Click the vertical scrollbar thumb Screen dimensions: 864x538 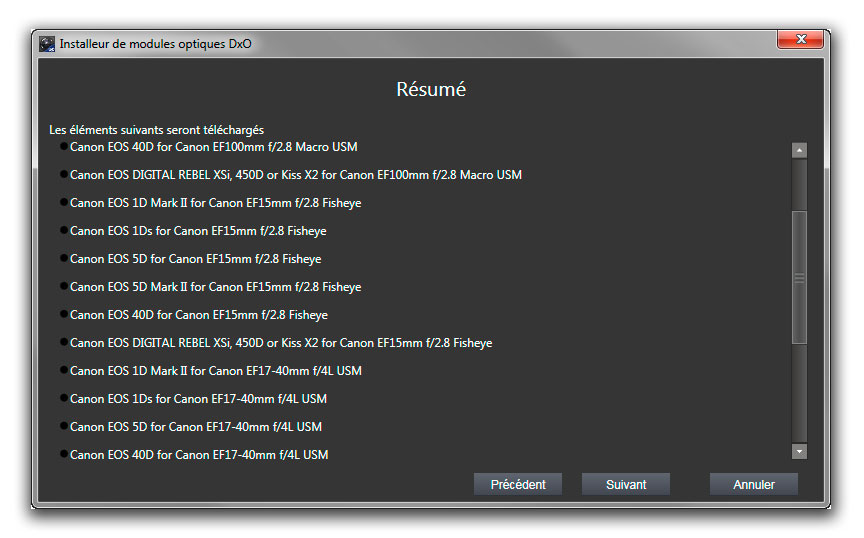799,277
